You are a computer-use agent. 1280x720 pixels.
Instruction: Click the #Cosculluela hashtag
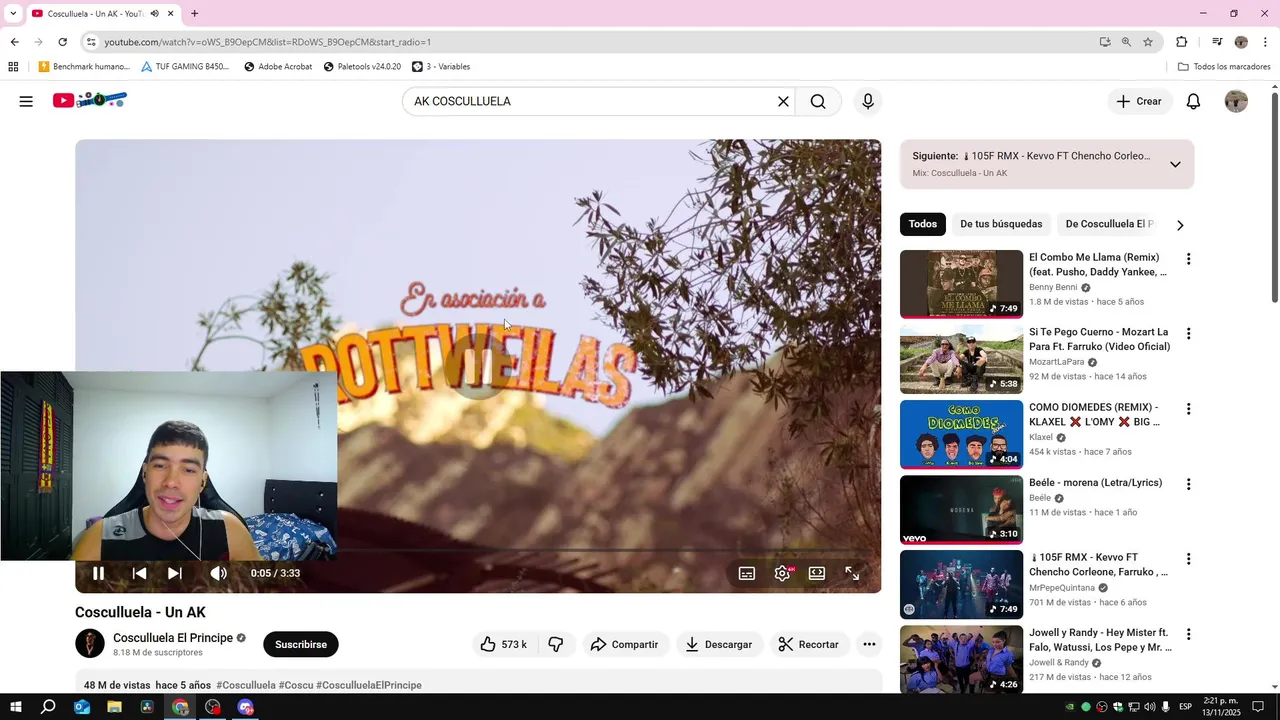246,685
